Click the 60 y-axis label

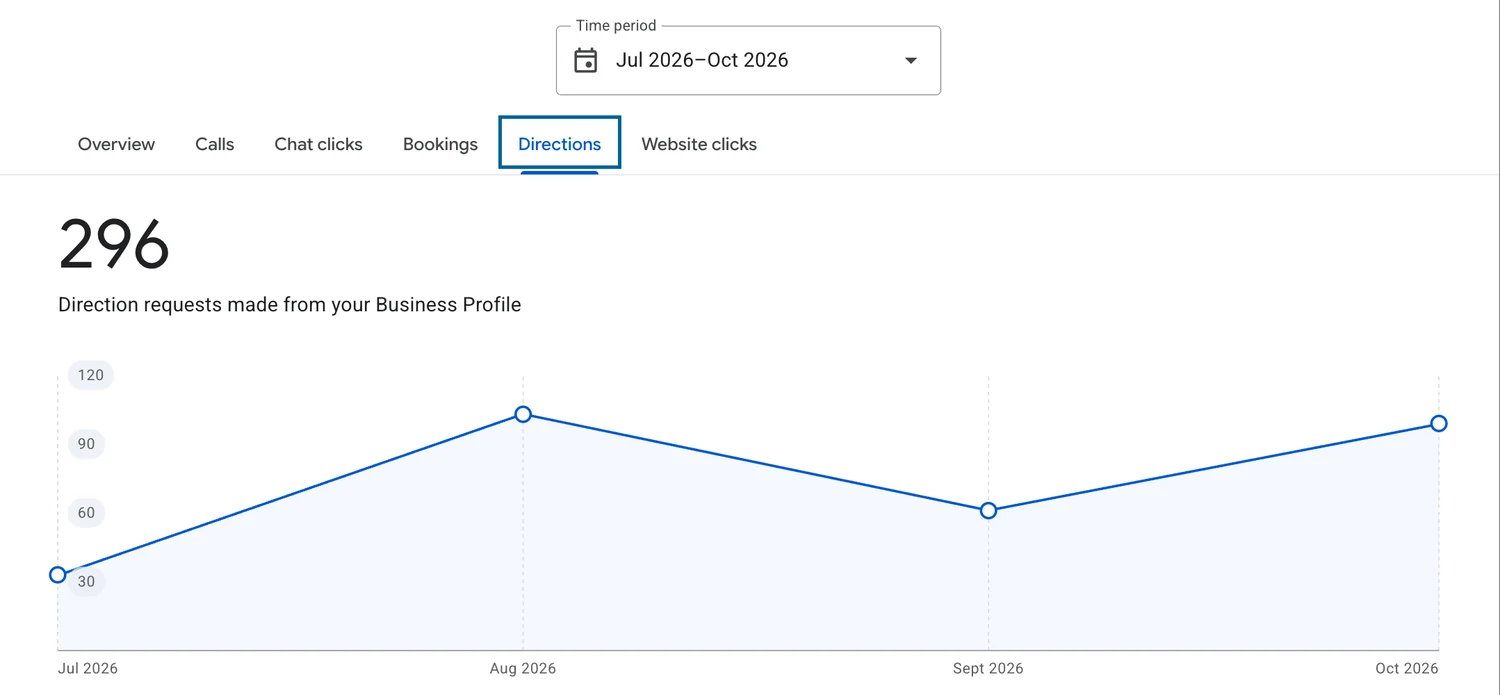(87, 513)
